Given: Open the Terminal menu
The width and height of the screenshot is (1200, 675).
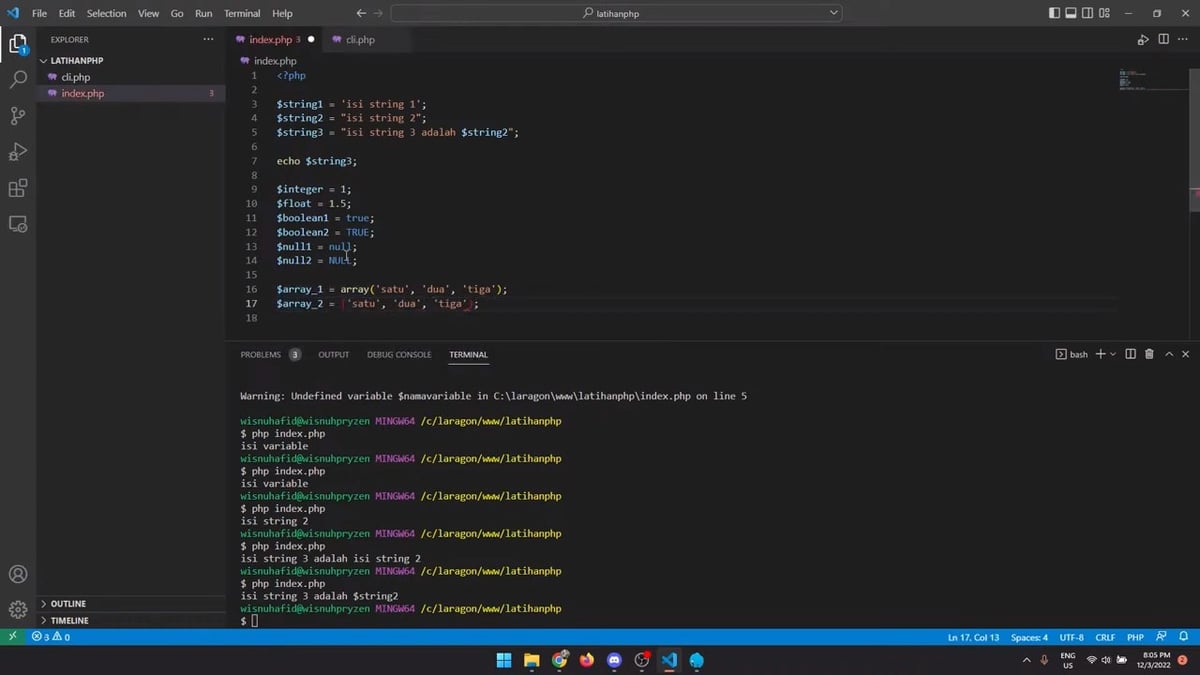Looking at the screenshot, I should (242, 13).
